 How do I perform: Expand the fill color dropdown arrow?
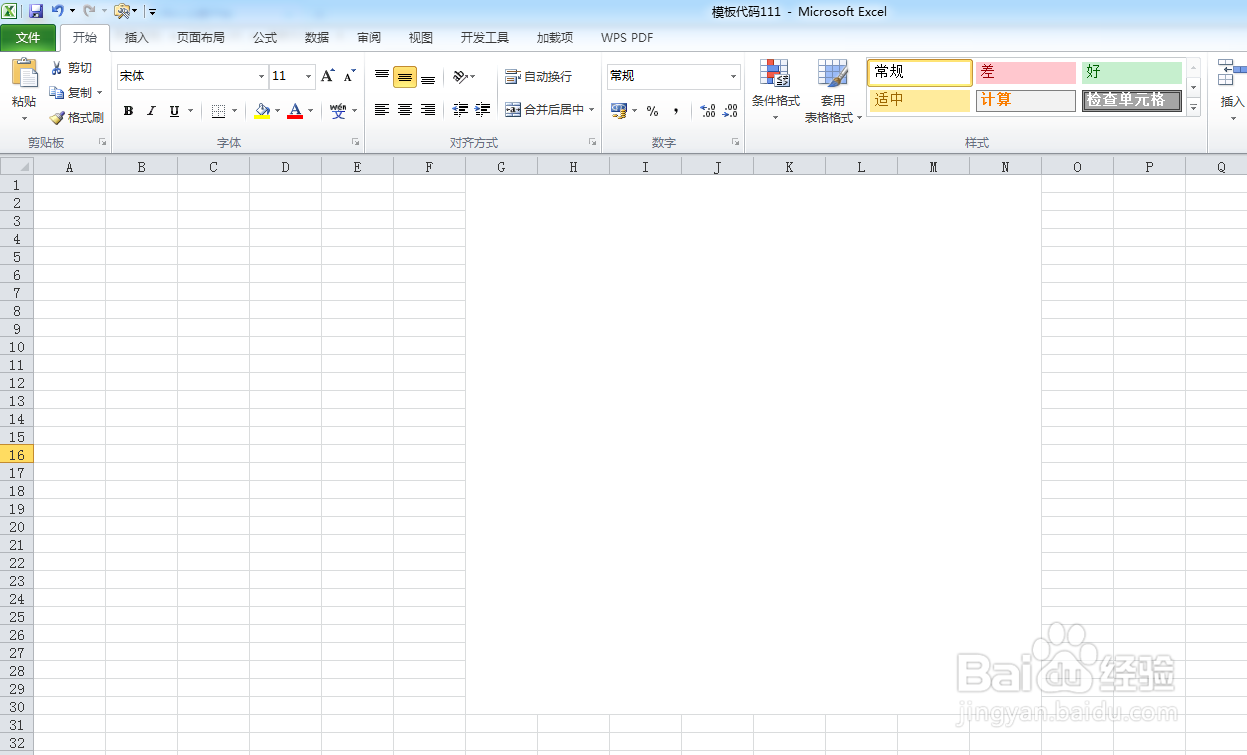[x=278, y=111]
